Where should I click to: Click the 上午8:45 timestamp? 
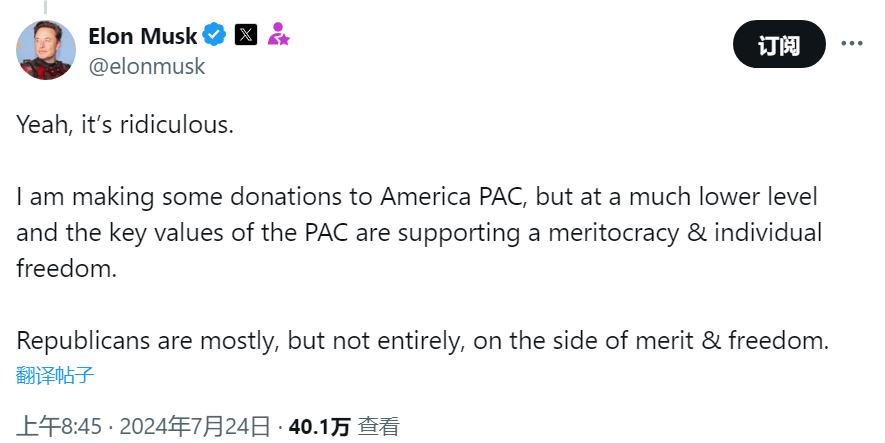60,427
